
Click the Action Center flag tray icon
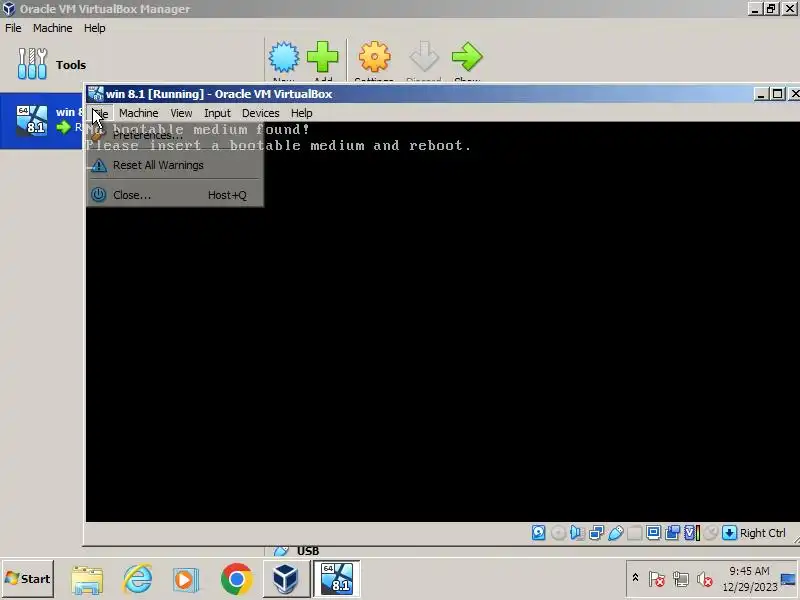click(657, 579)
